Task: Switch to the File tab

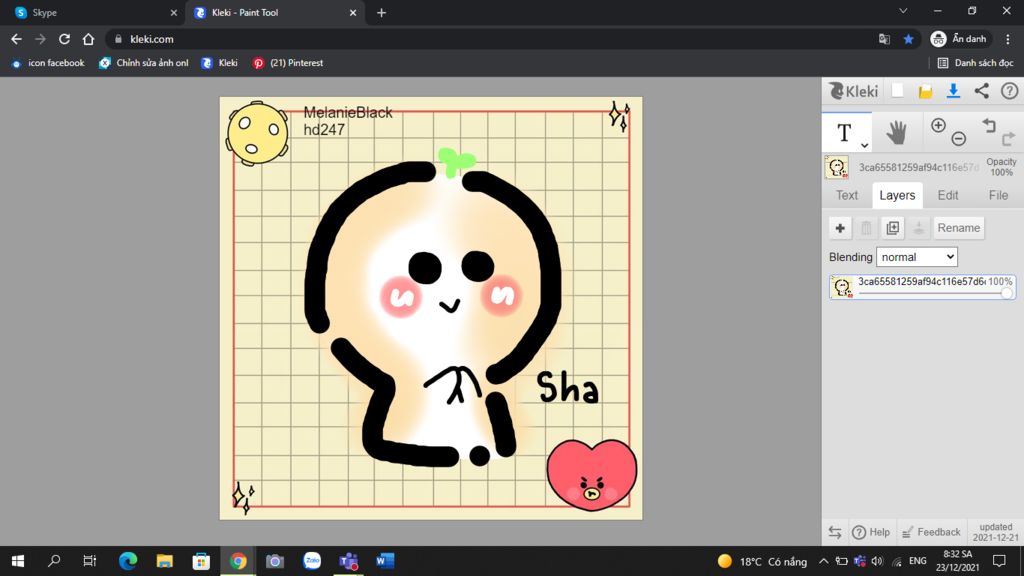Action: click(x=998, y=195)
